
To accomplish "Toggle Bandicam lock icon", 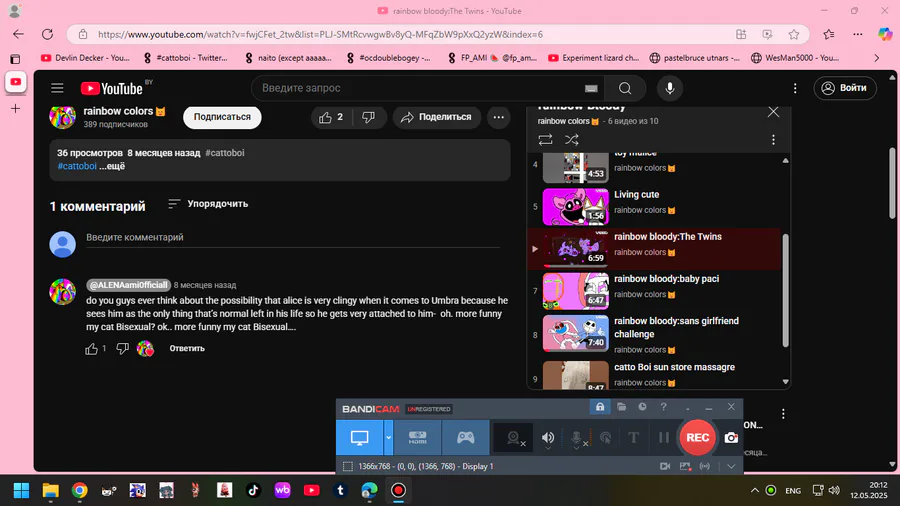I will (600, 407).
